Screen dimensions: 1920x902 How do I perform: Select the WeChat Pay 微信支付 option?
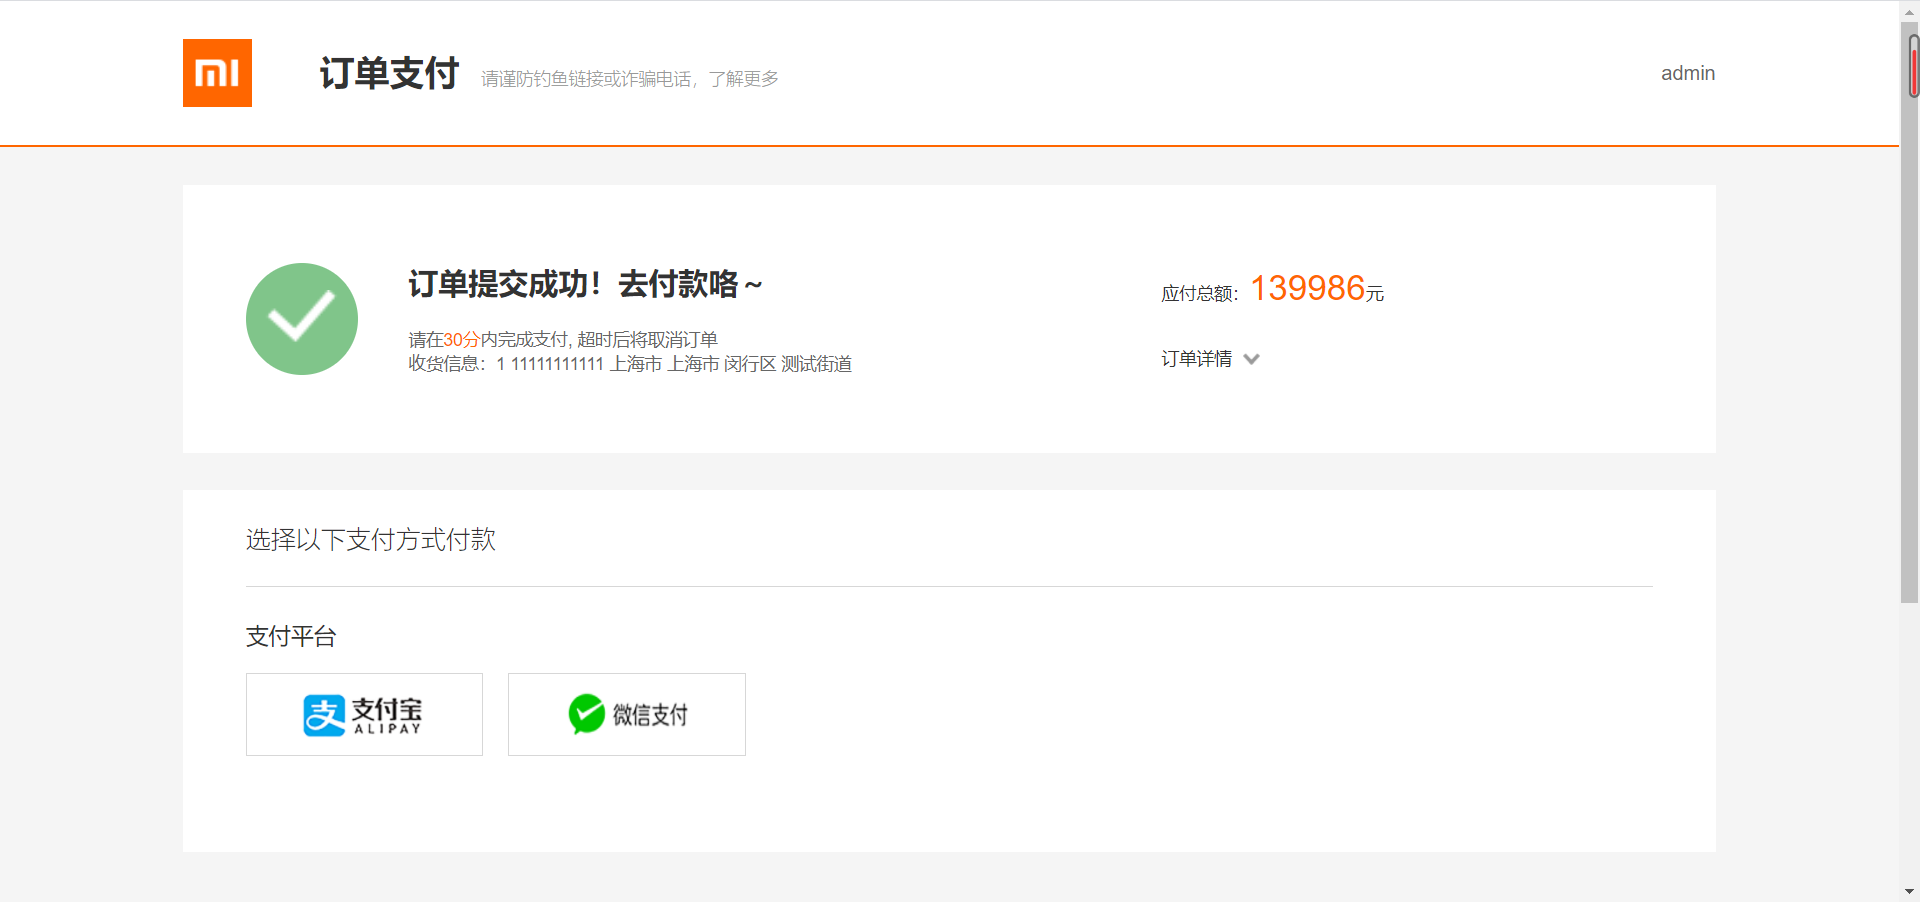627,714
